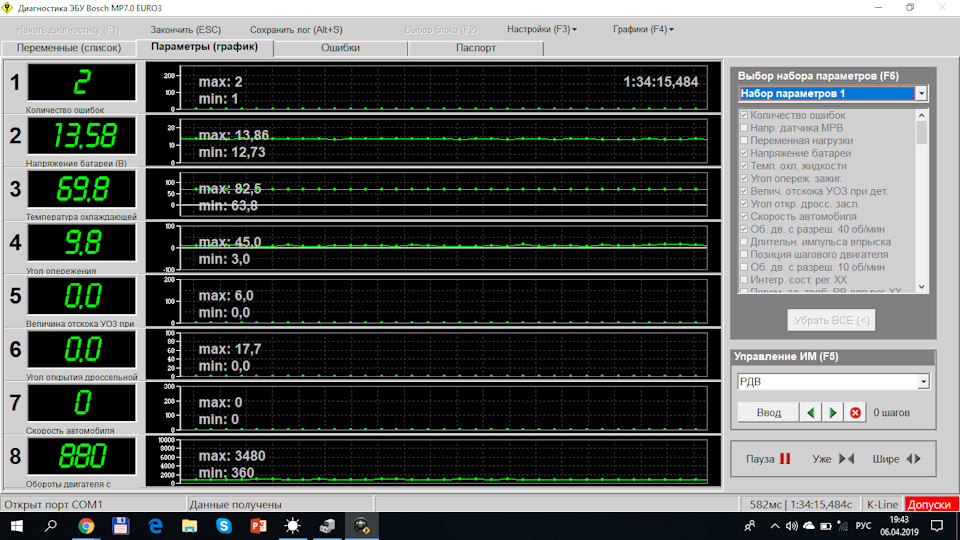The image size is (960, 540).
Task: Click the Ввод button
Action: point(768,413)
